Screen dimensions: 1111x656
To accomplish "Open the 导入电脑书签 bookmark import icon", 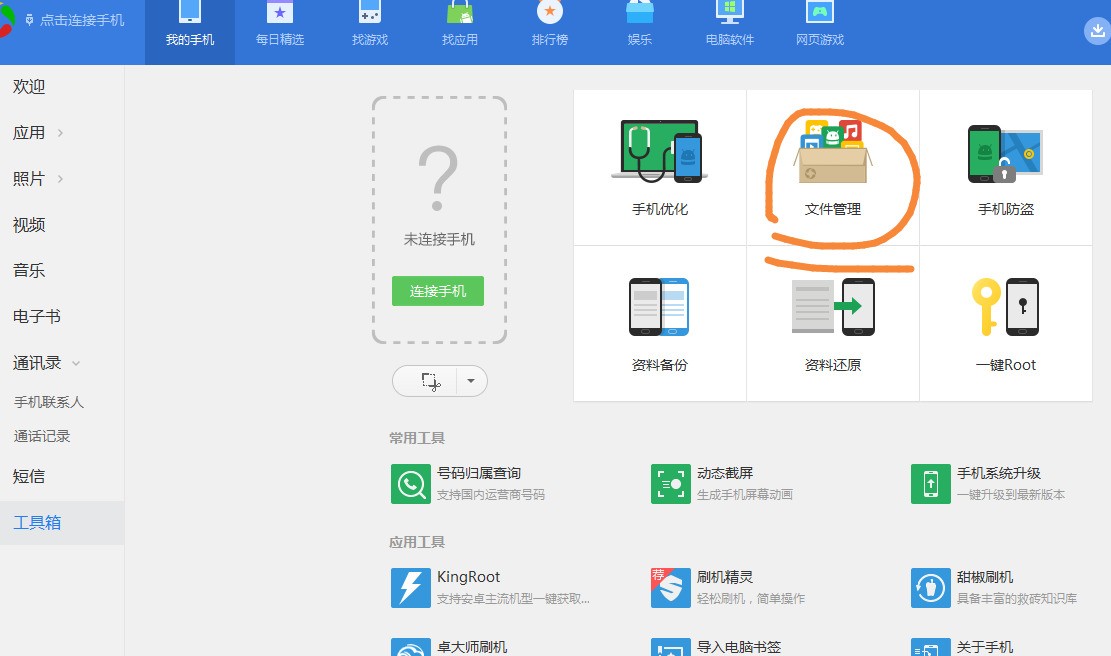I will tap(671, 647).
